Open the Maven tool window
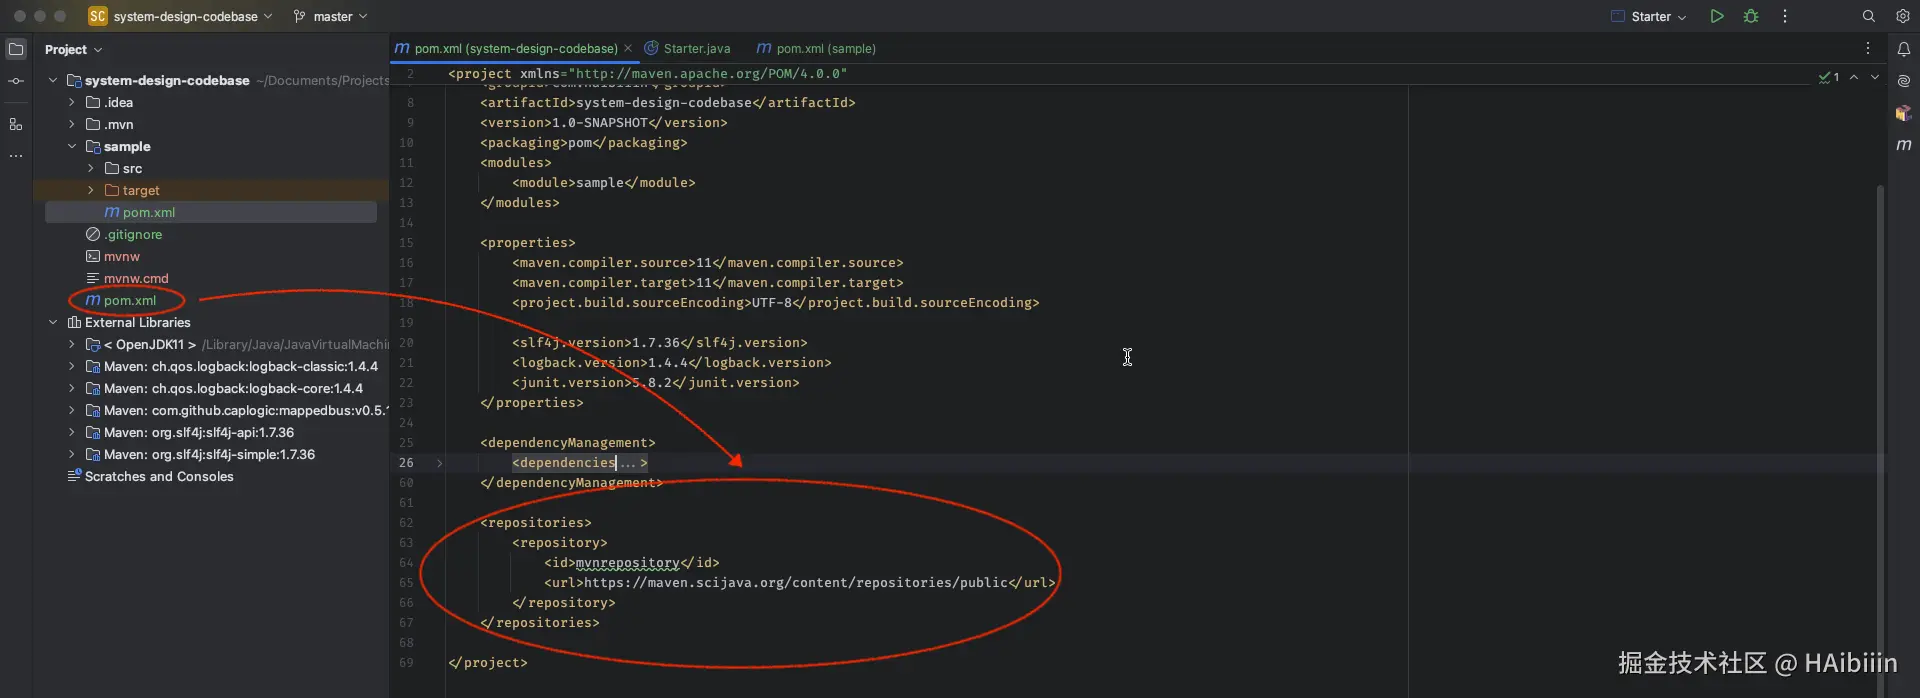 [1903, 145]
